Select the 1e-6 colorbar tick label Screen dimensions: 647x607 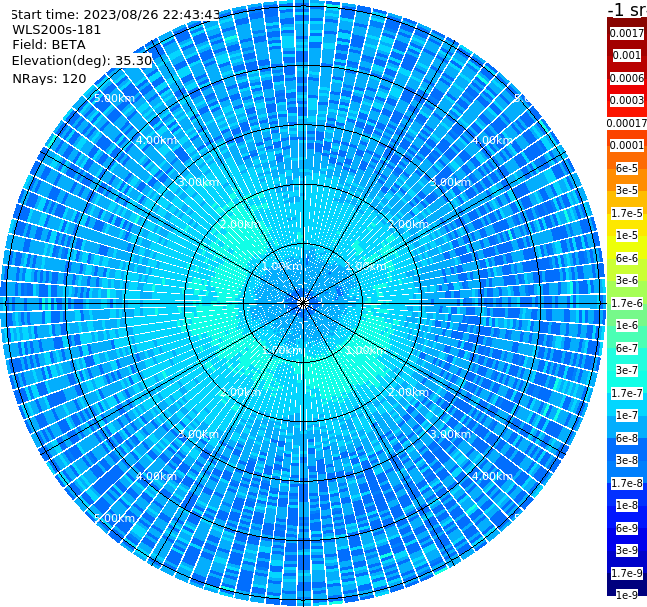(627, 325)
